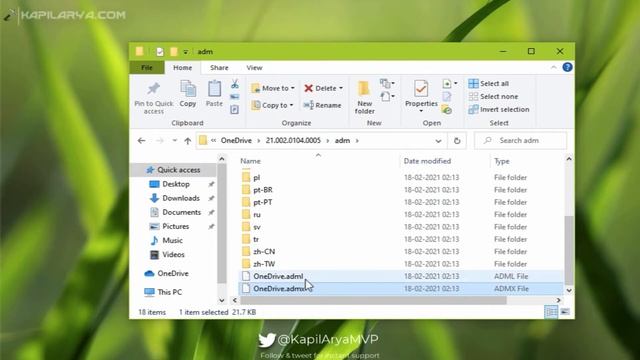This screenshot has height=360, width=640.
Task: Select This PC in navigation pane
Action: 169,292
